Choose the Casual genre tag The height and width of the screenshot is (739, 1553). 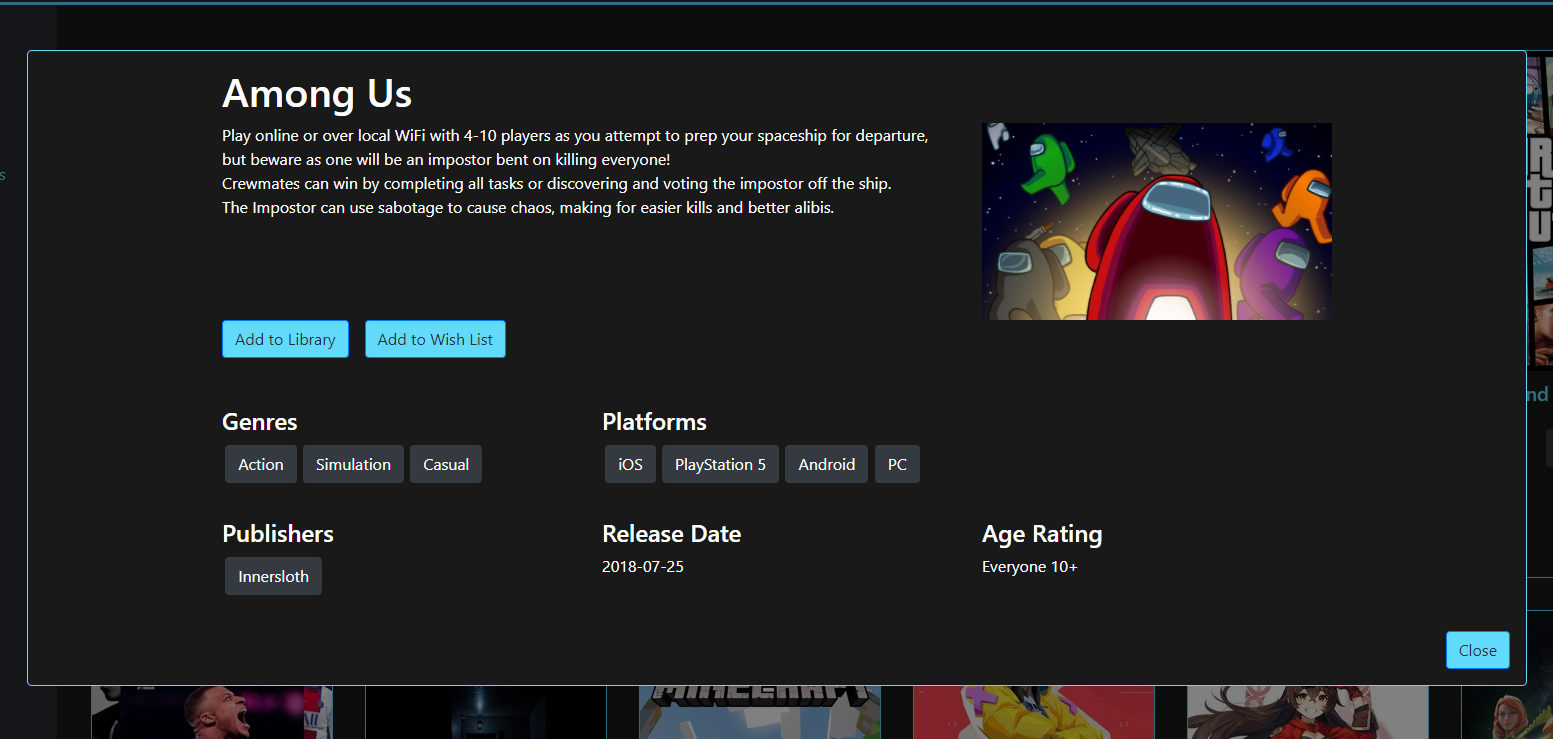pos(446,464)
